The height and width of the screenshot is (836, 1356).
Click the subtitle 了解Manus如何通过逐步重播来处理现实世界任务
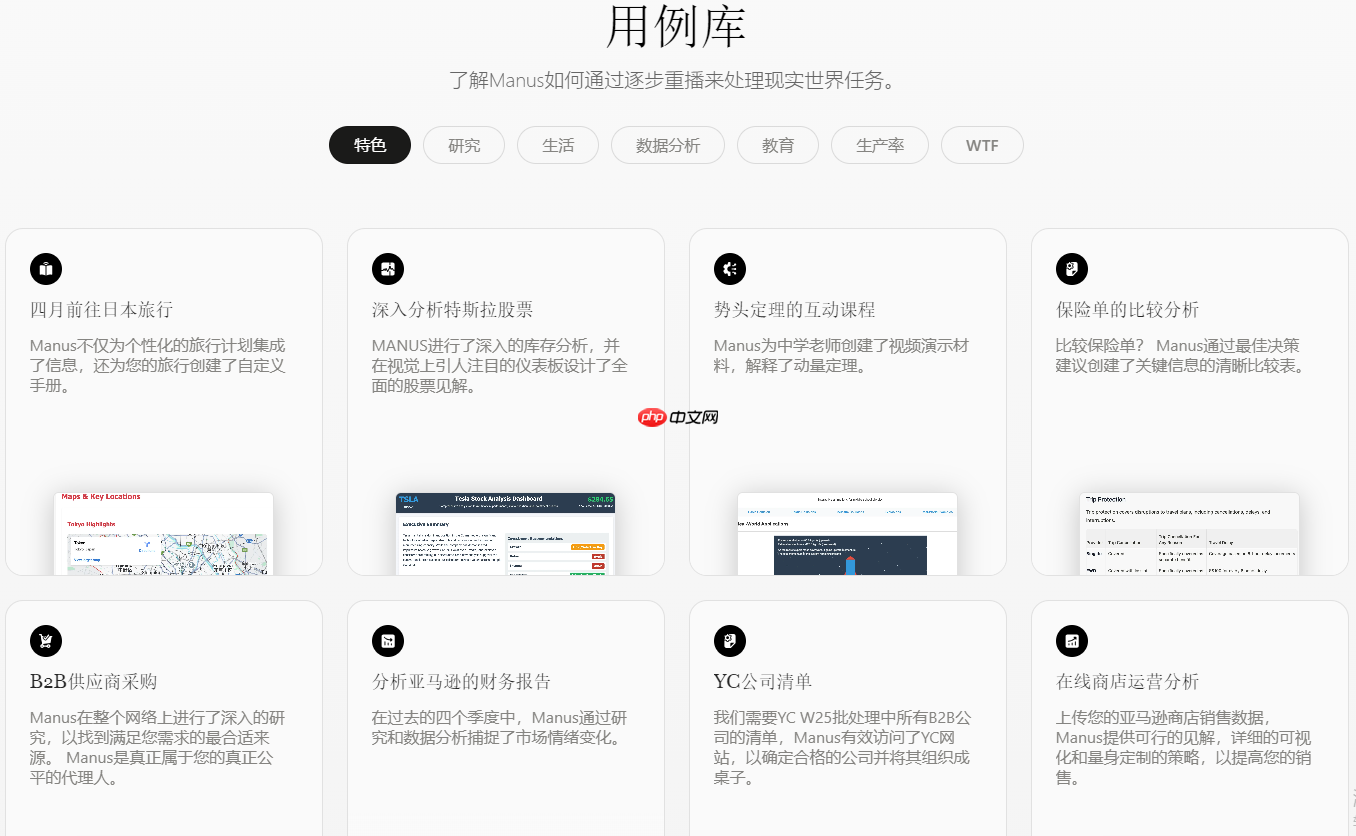(x=672, y=80)
